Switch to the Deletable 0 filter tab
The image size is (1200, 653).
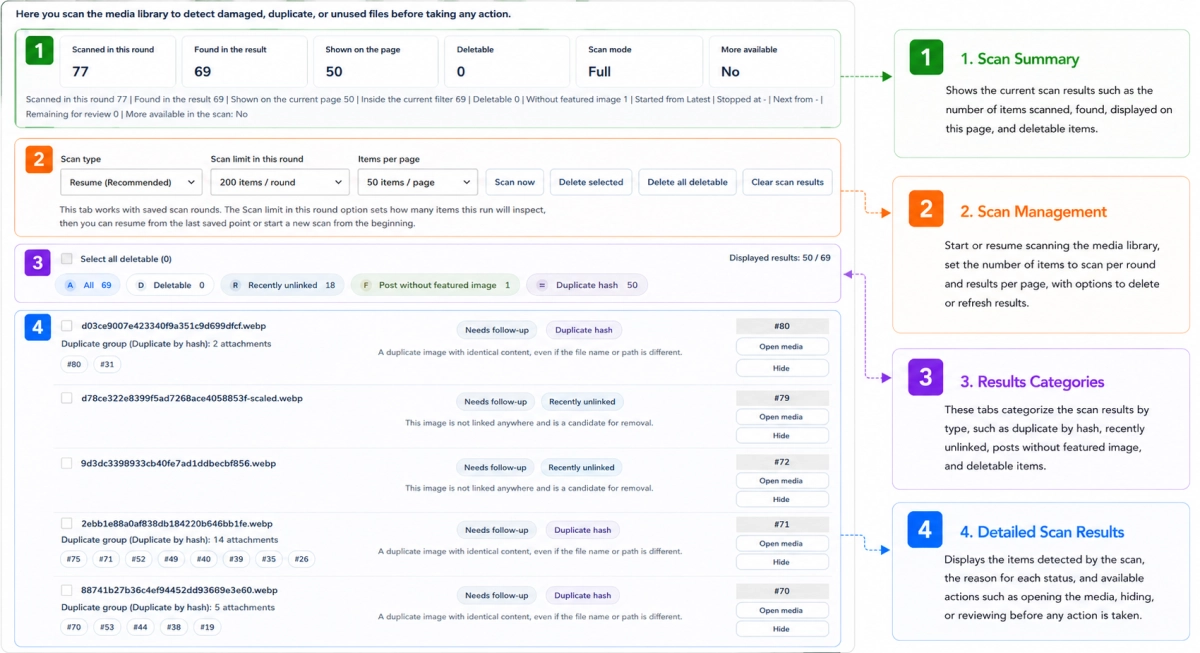pyautogui.click(x=170, y=285)
